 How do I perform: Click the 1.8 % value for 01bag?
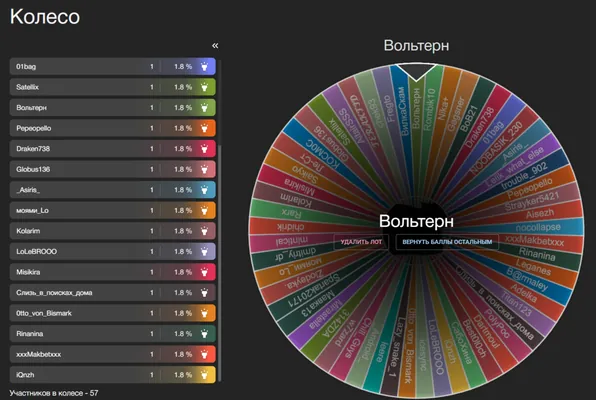coord(183,67)
